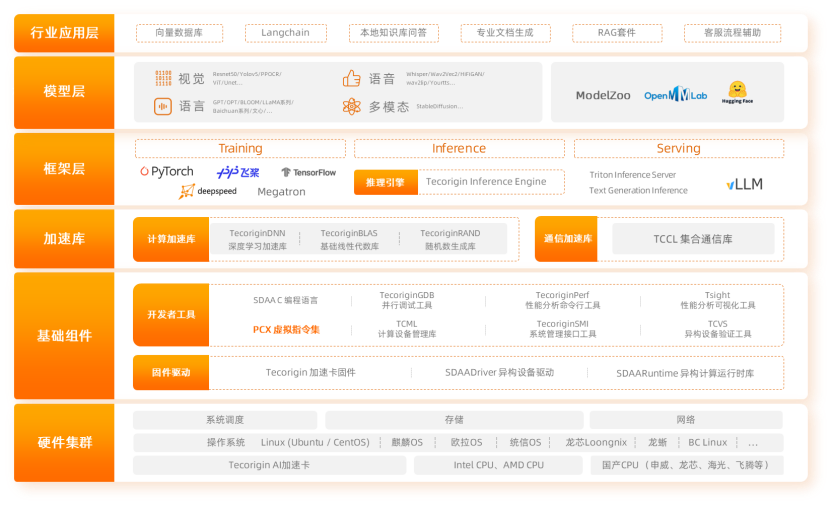Click the deepspeed logo
This screenshot has width=832, height=506.
(x=208, y=191)
